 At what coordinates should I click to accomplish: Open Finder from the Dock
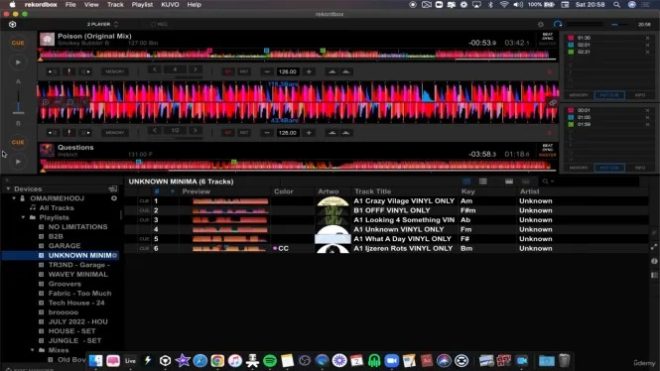click(x=96, y=360)
